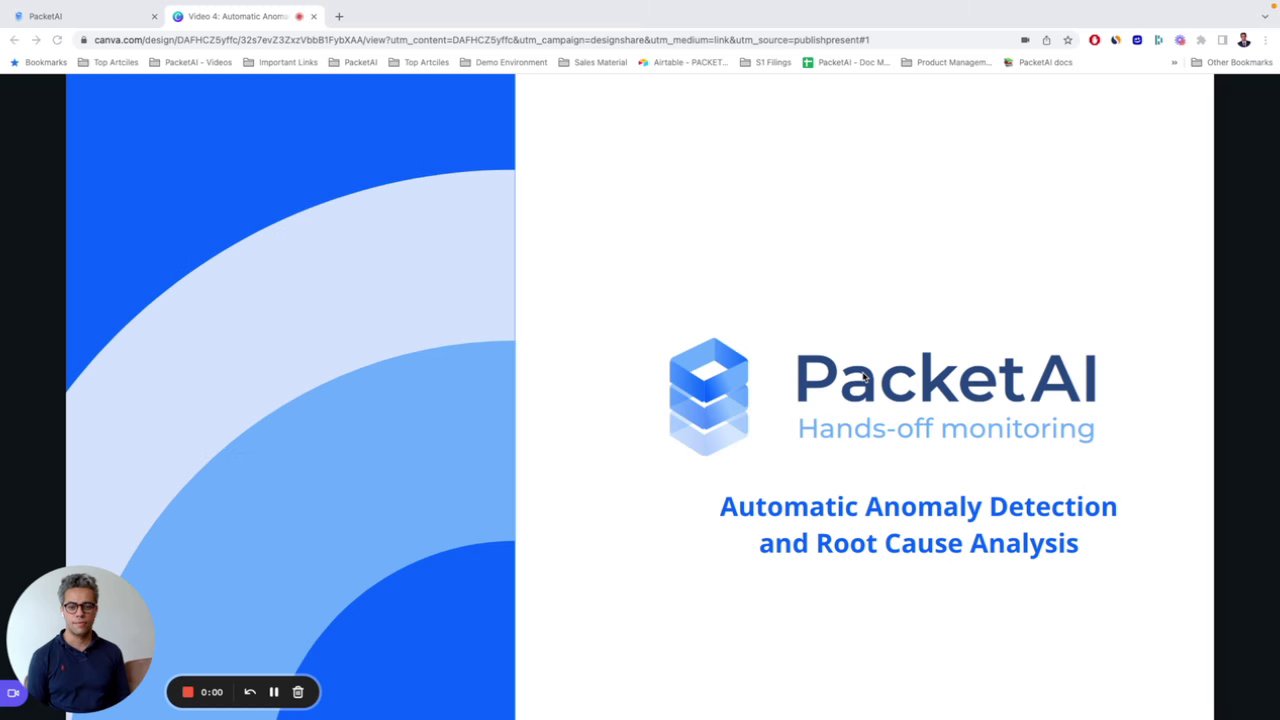Open the teal bar-shaped extension icon
The height and width of the screenshot is (720, 1280).
click(x=1158, y=40)
